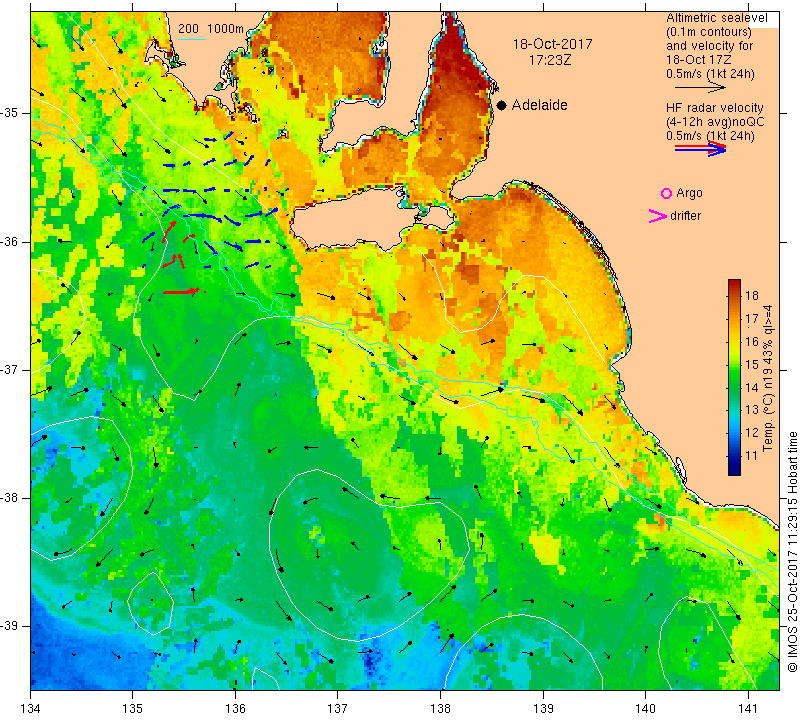Click the 'HF radar velocity' legend heading
The image size is (800, 720).
[714, 108]
